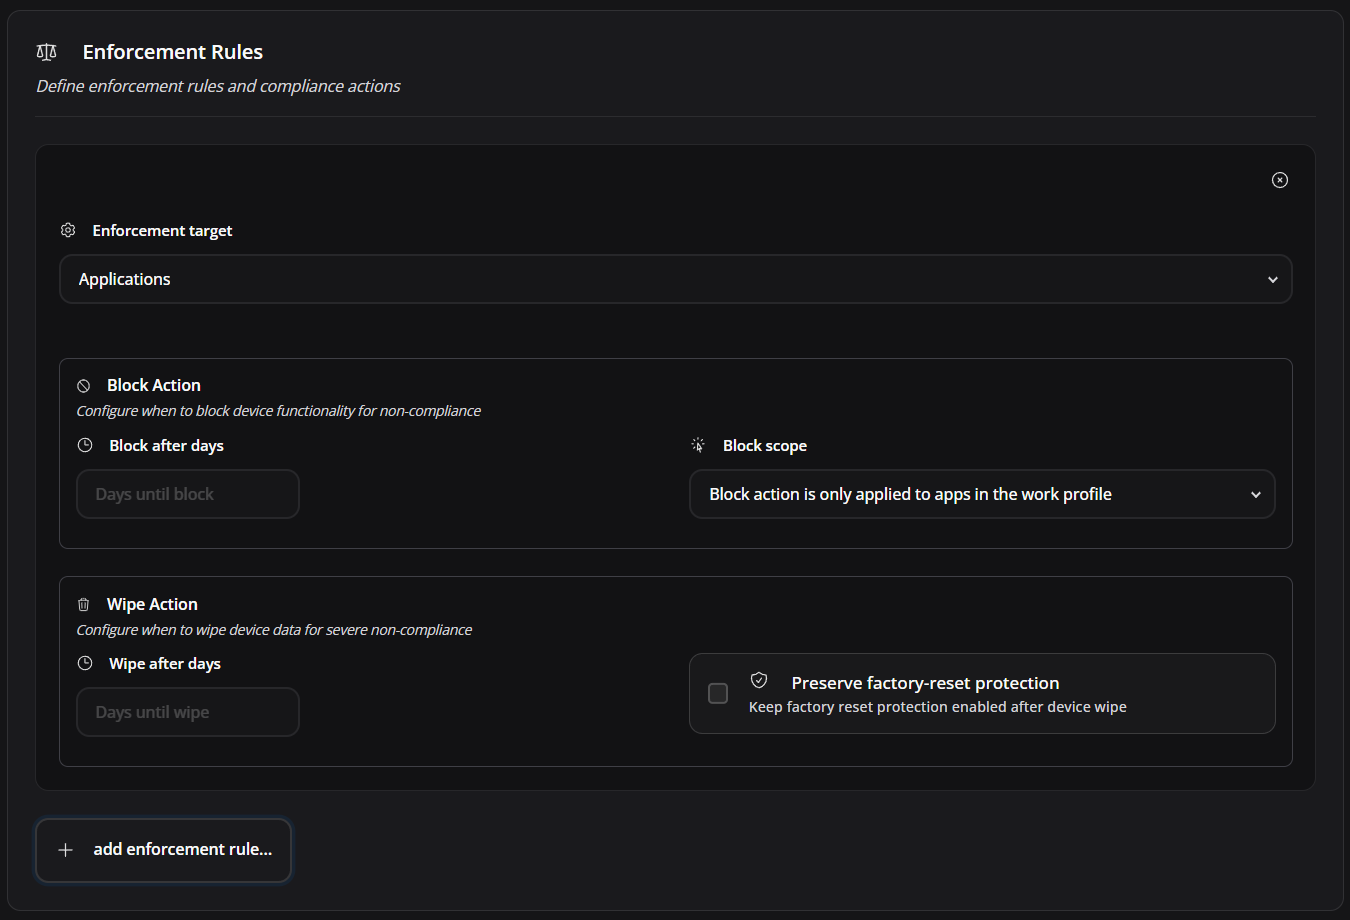1350x920 pixels.
Task: Click the clock icon beside Block after days
Action: [x=85, y=445]
